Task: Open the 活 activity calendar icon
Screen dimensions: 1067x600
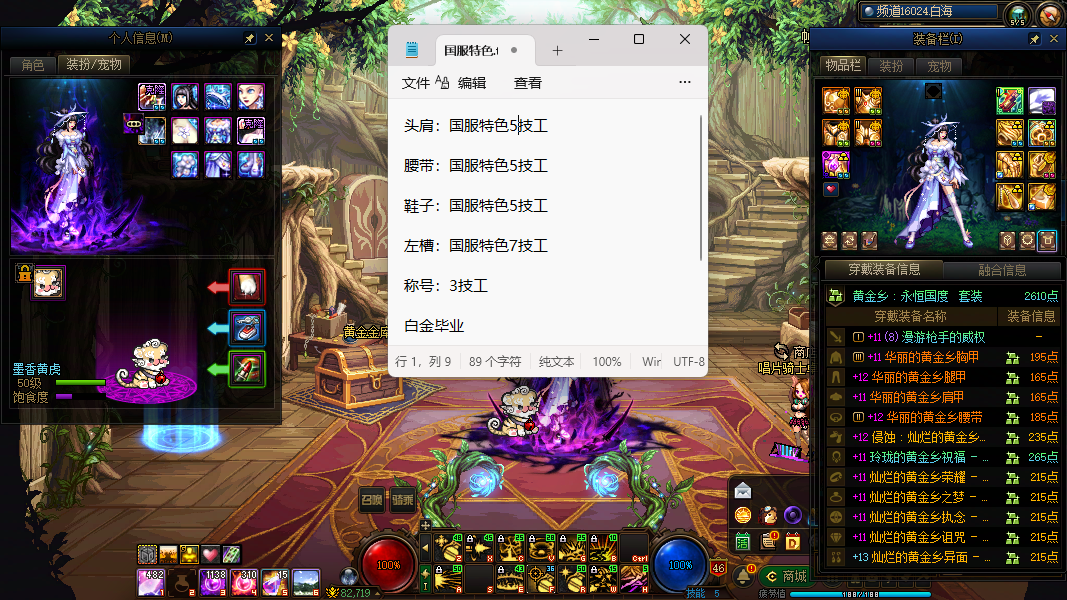Action: pyautogui.click(x=743, y=541)
